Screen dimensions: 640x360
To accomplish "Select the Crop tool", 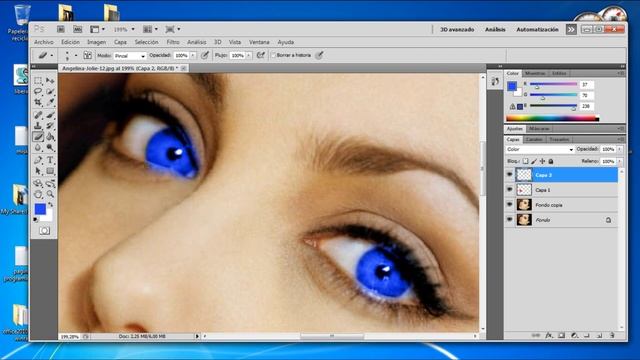I will click(38, 102).
